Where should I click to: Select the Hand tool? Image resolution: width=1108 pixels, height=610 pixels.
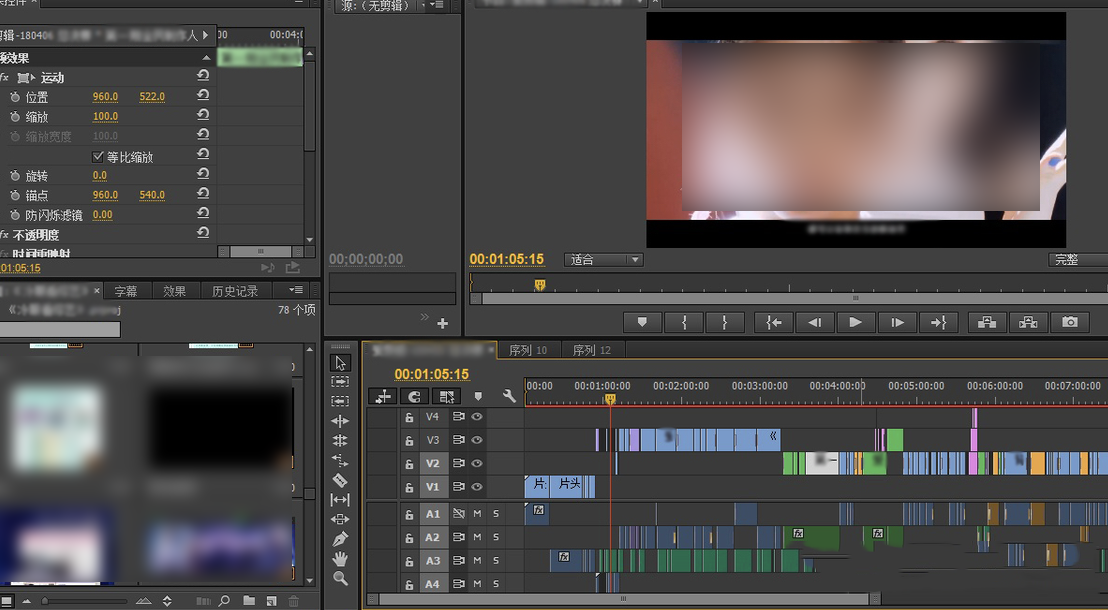(340, 558)
